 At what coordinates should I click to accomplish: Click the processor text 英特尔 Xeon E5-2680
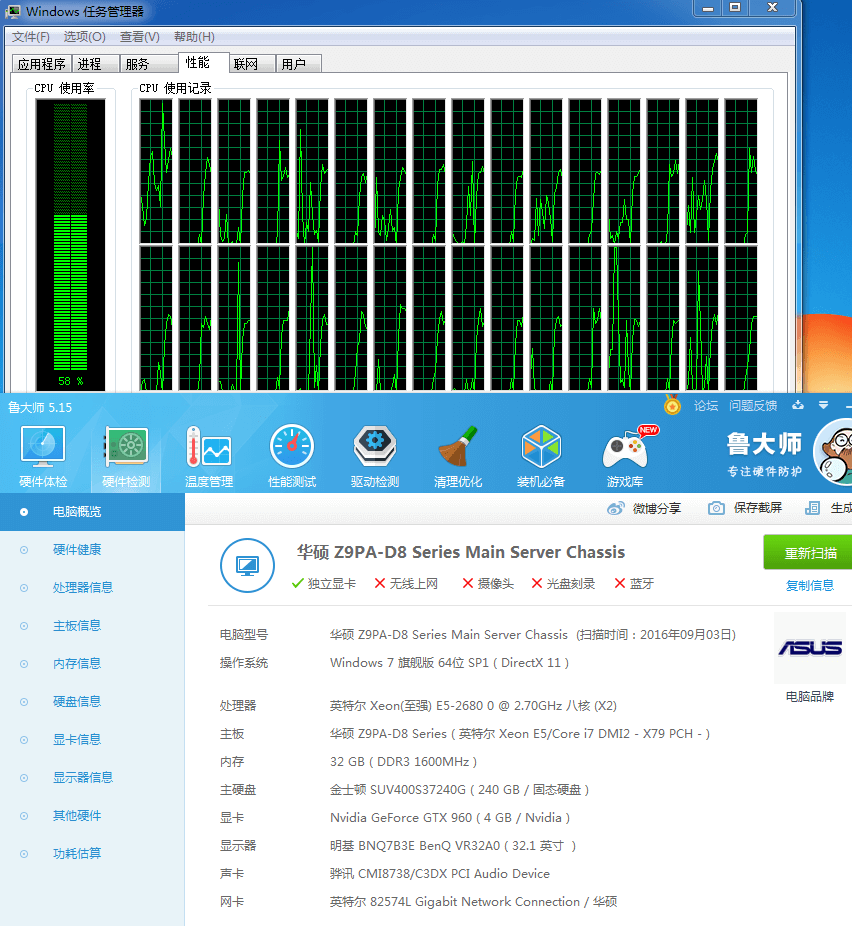point(473,706)
